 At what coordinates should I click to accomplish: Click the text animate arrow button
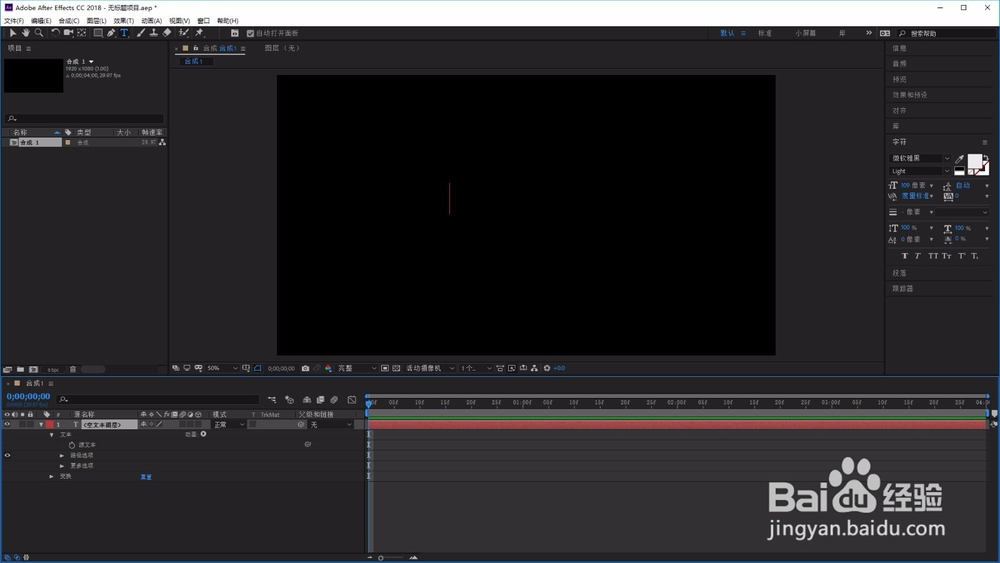click(x=203, y=434)
